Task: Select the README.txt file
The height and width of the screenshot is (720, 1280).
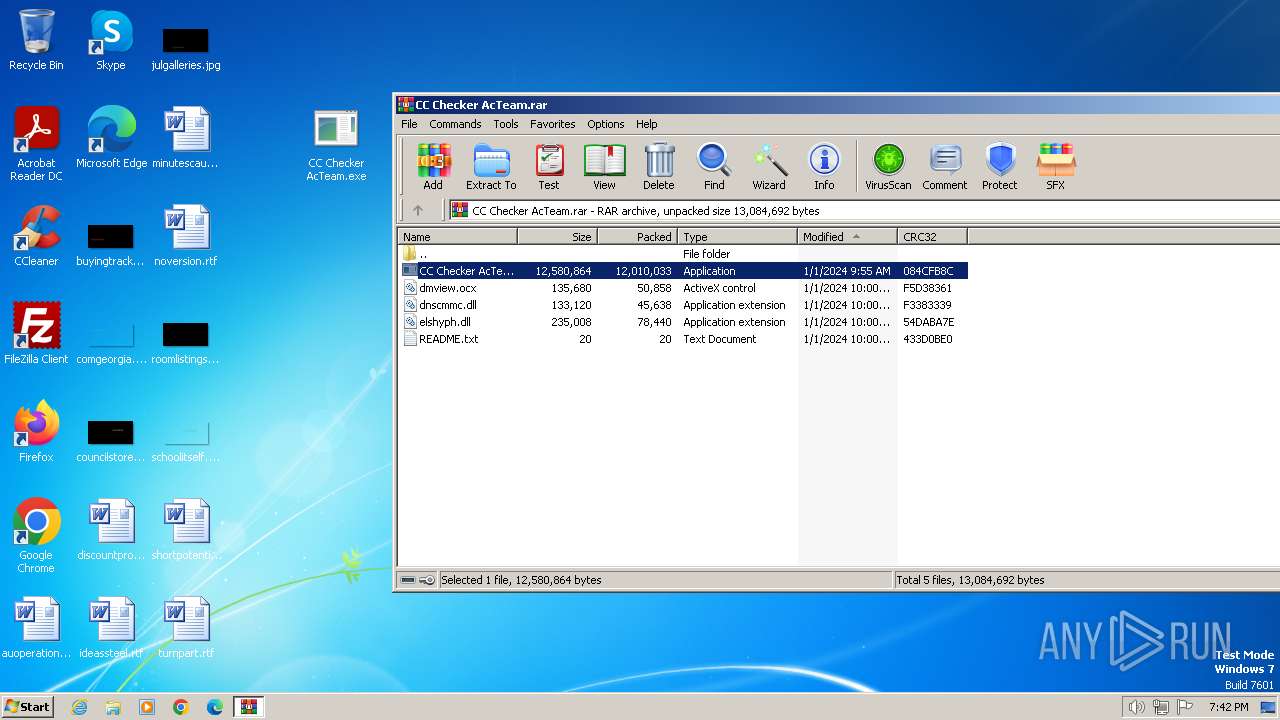Action: (683, 339)
